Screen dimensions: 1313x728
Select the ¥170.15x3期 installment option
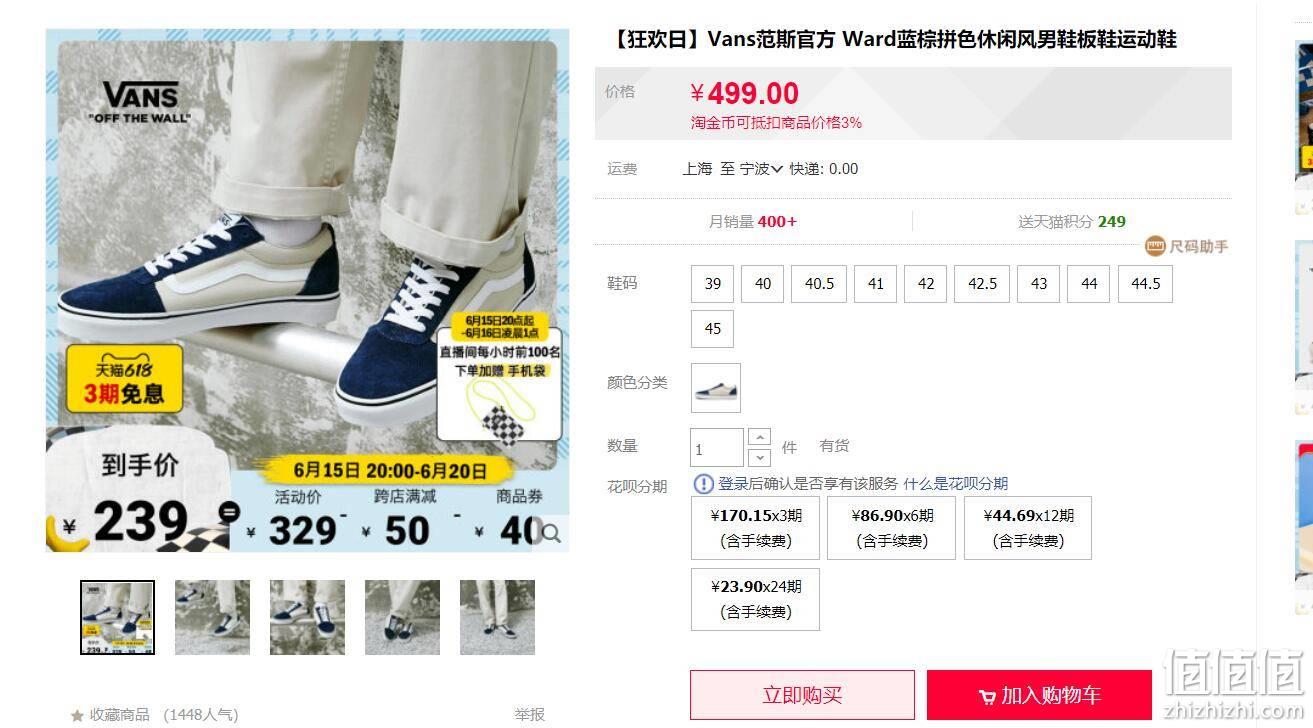point(755,528)
